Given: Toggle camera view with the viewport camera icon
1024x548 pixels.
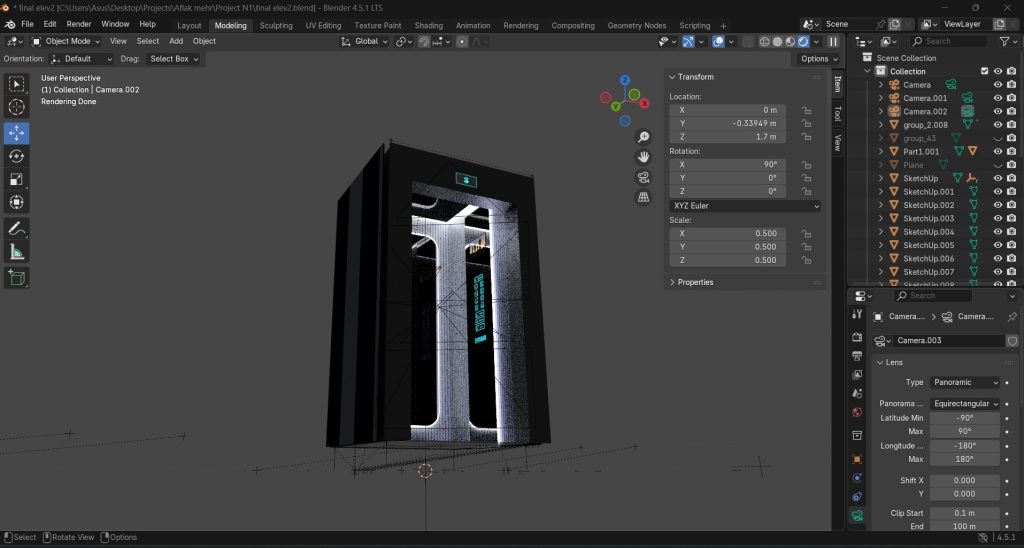Looking at the screenshot, I should (x=643, y=177).
